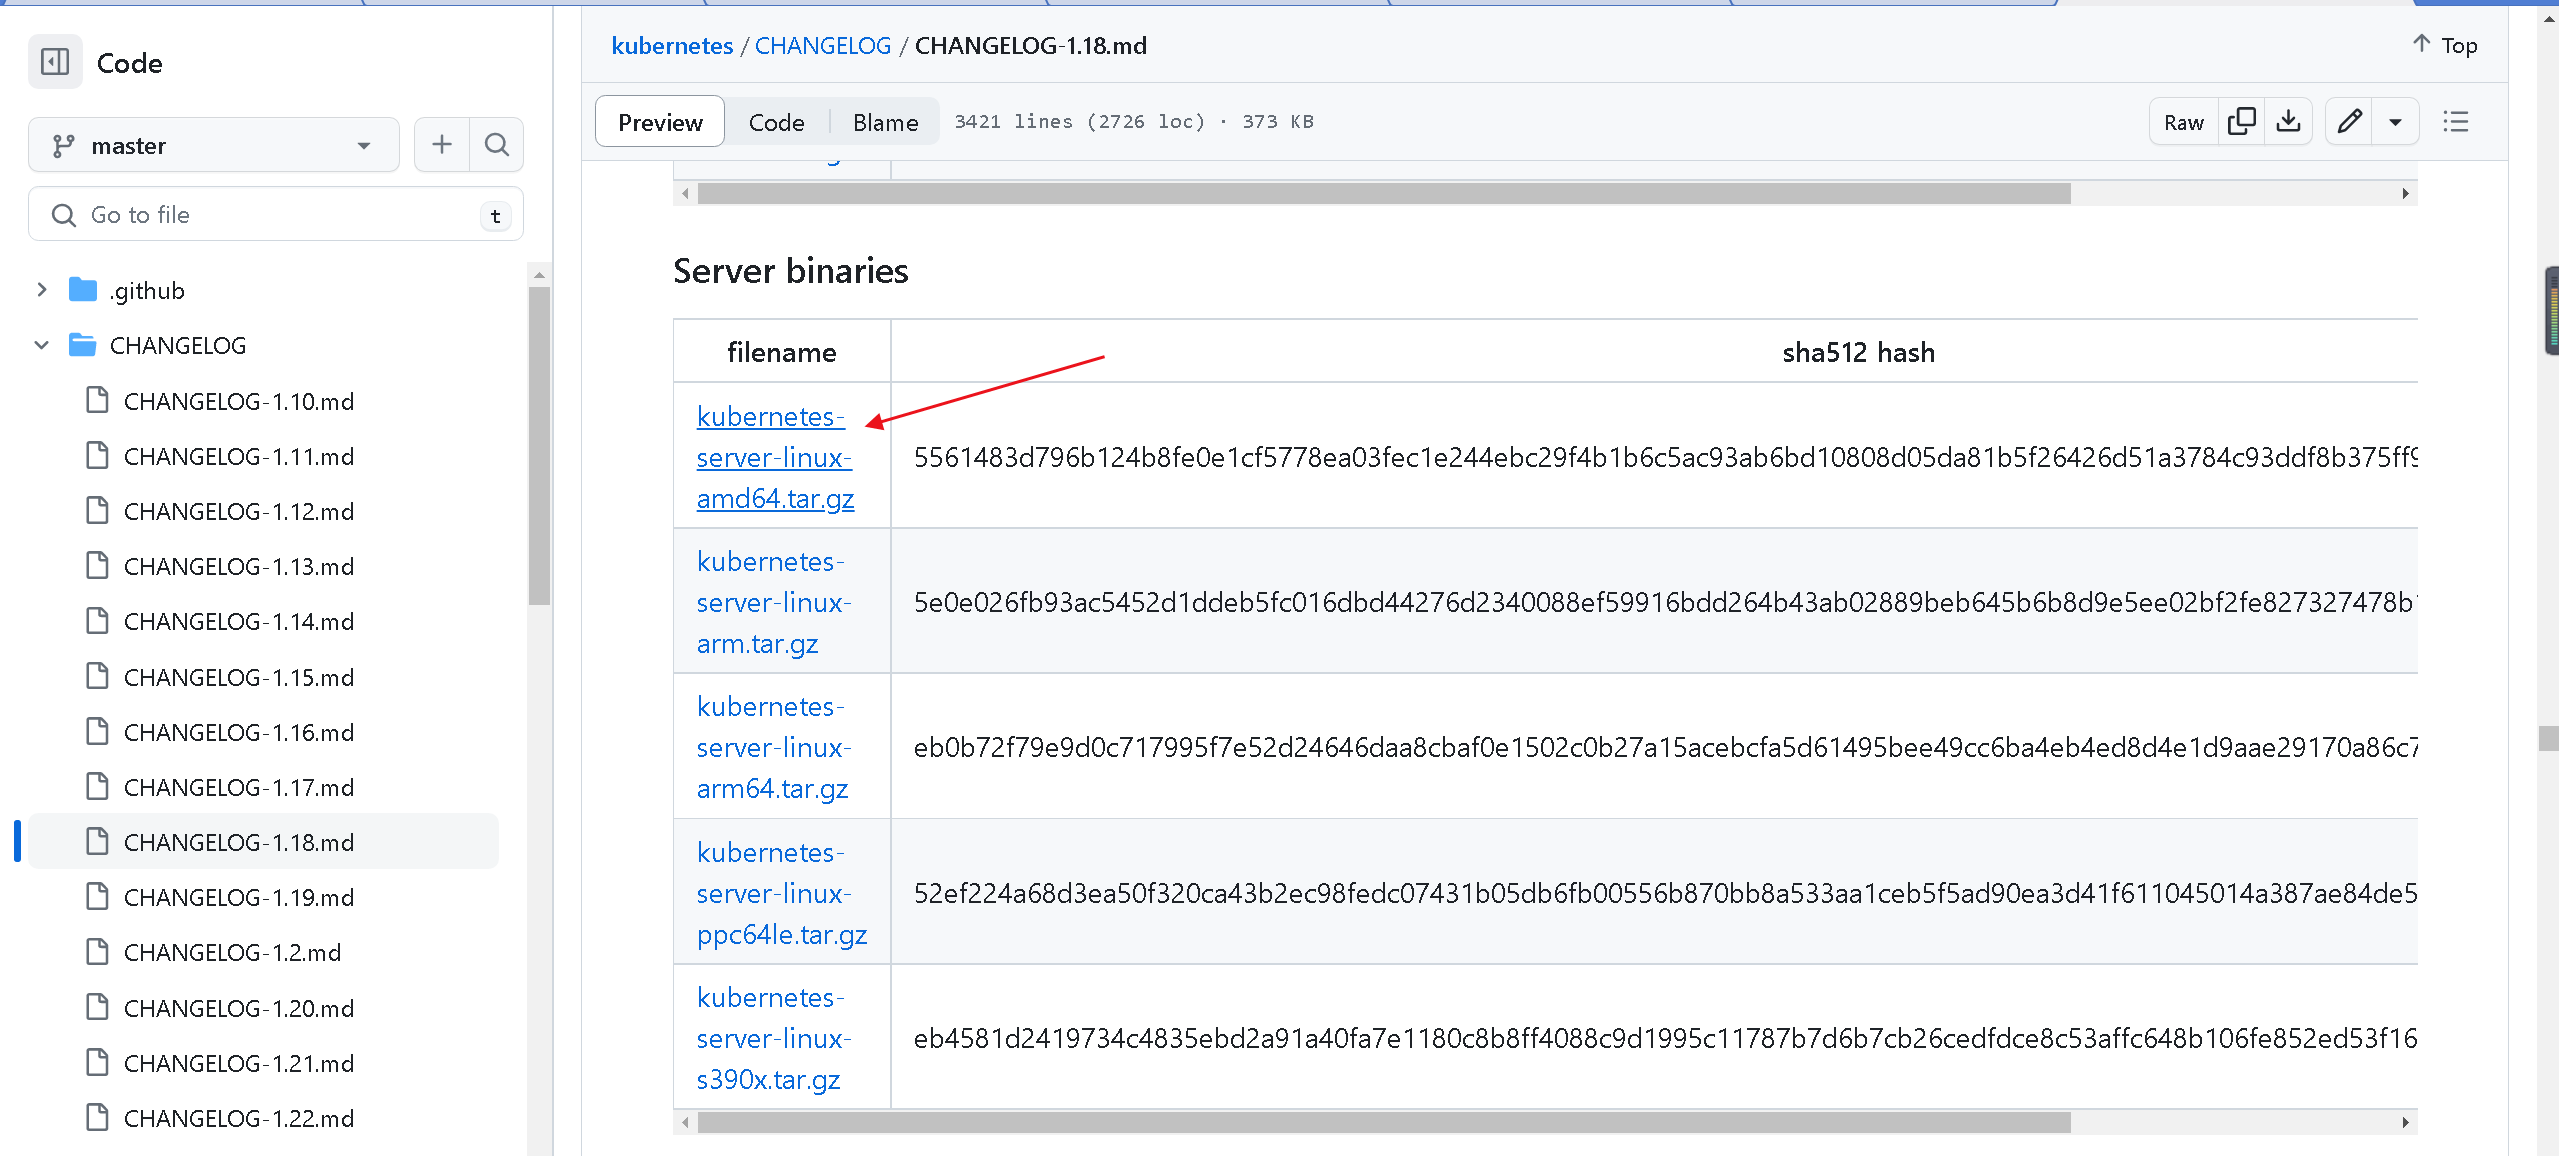
Task: Jump to Top of the page
Action: click(2445, 45)
